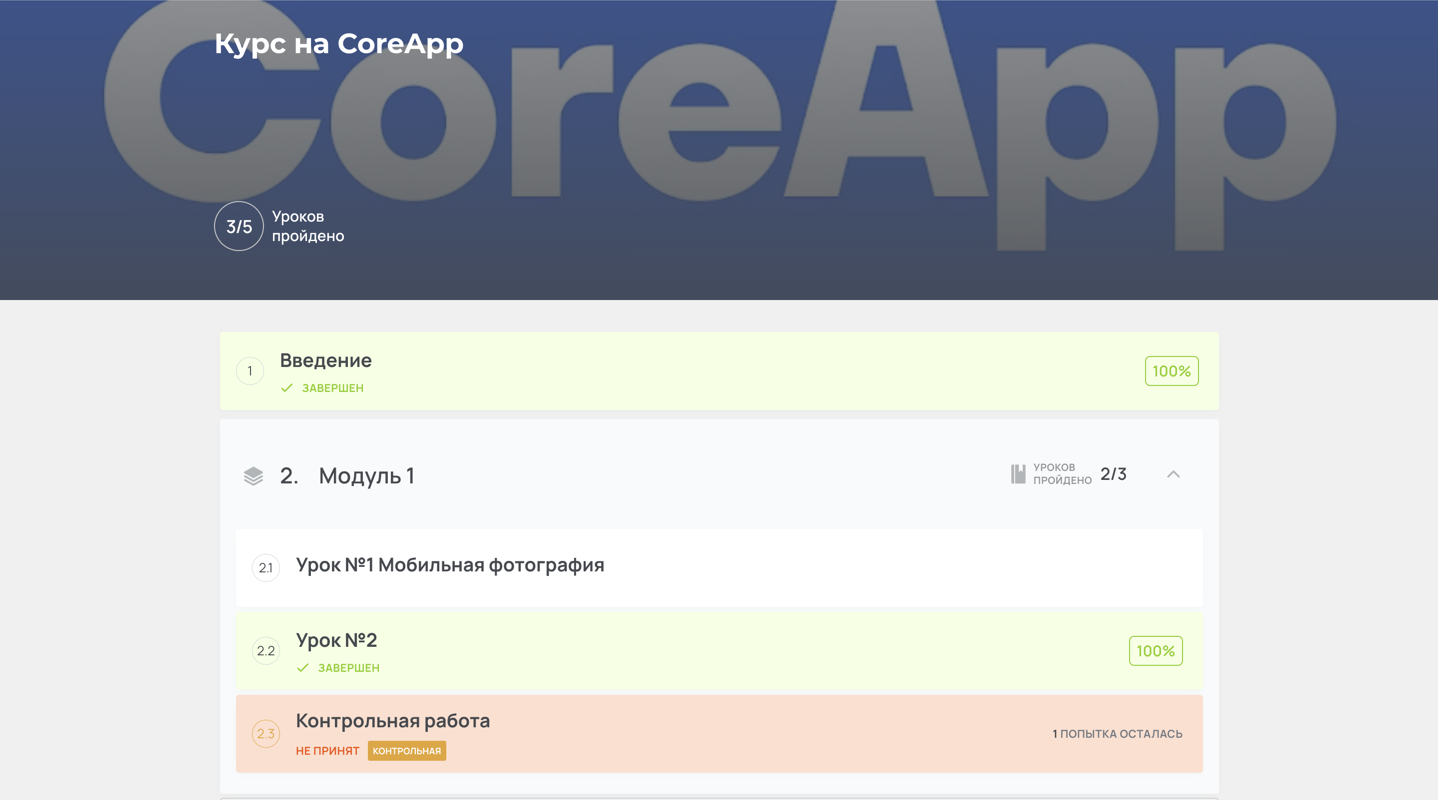The image size is (1439, 800).
Task: Open the Урок №2 lesson
Action: pos(719,651)
